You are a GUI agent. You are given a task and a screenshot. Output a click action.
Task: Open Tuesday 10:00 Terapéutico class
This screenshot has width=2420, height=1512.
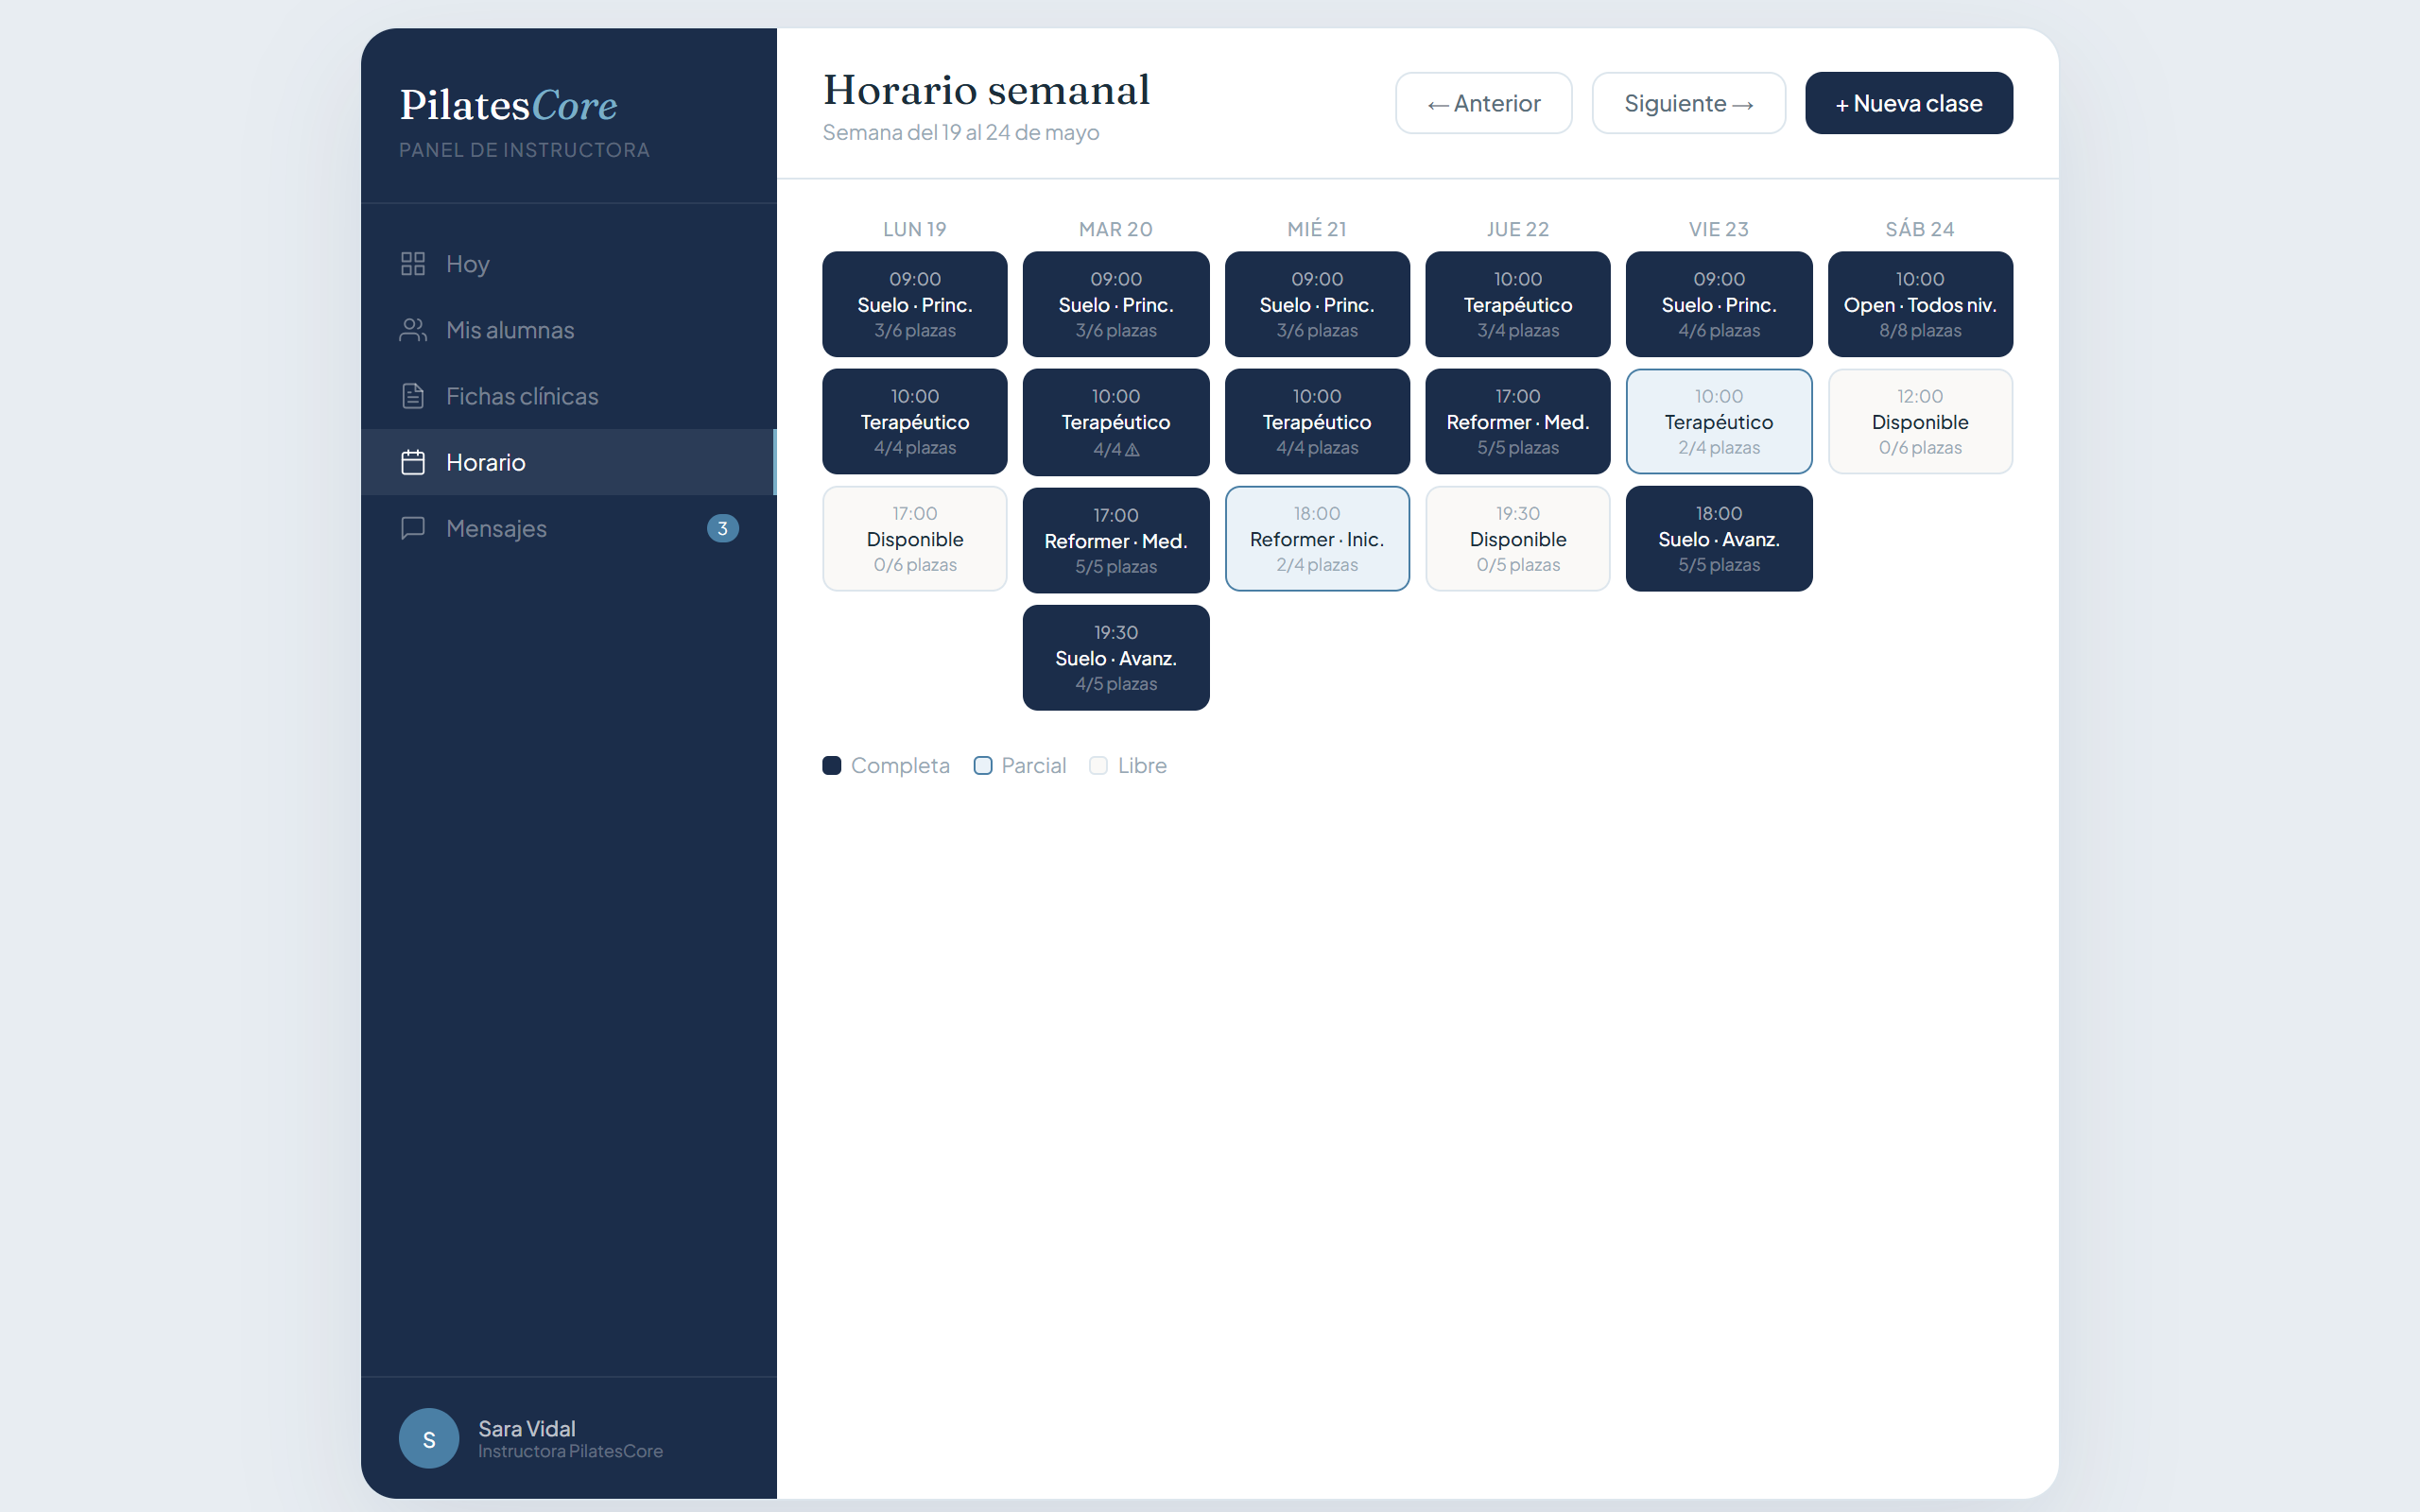pyautogui.click(x=1116, y=422)
